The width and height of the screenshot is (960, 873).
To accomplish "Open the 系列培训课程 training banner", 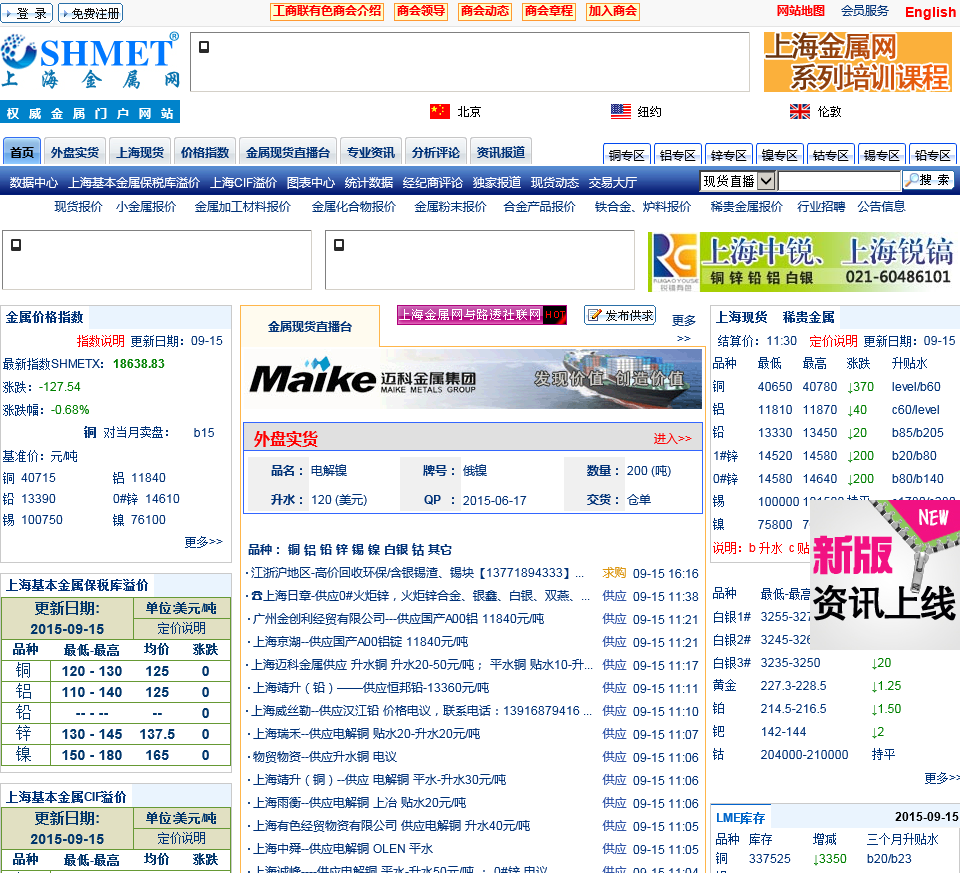I will pos(858,62).
